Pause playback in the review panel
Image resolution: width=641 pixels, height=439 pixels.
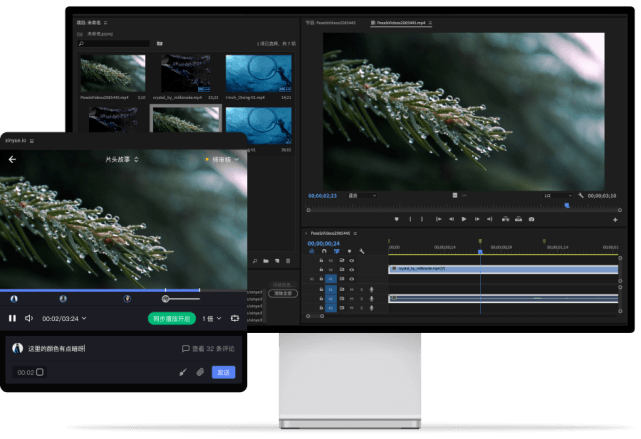13,318
